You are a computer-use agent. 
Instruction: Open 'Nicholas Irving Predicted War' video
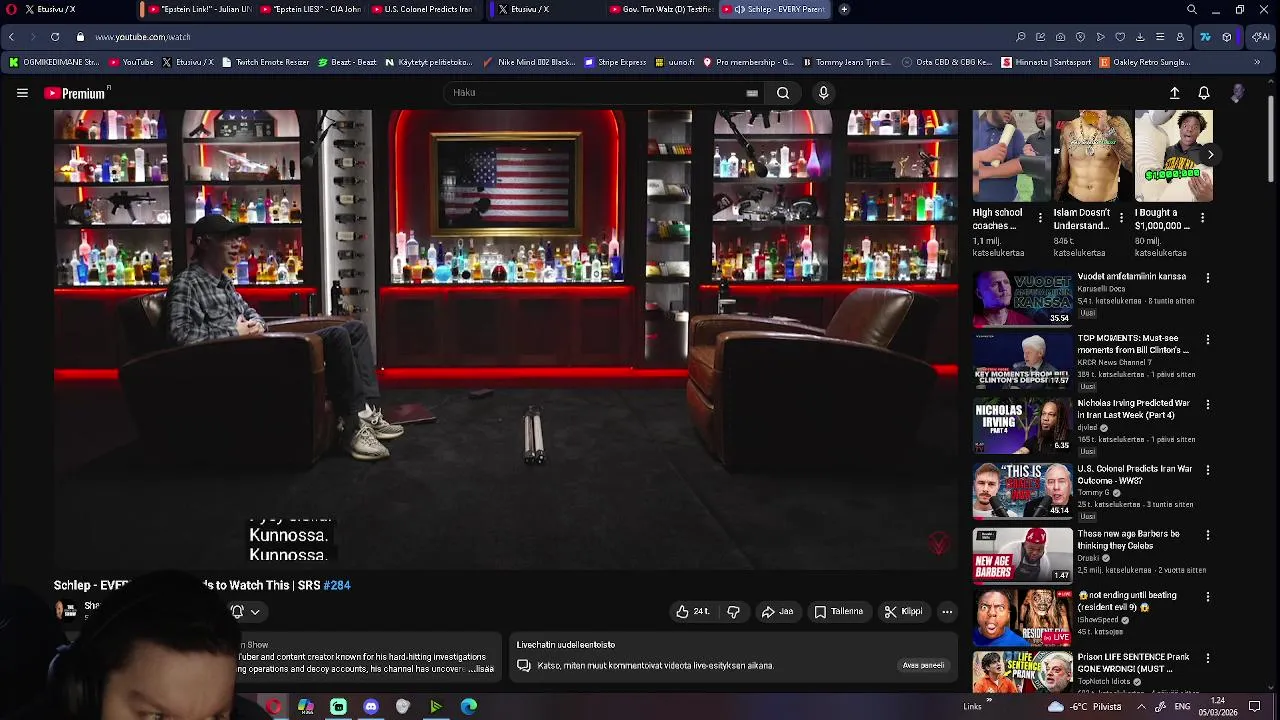tap(1022, 426)
